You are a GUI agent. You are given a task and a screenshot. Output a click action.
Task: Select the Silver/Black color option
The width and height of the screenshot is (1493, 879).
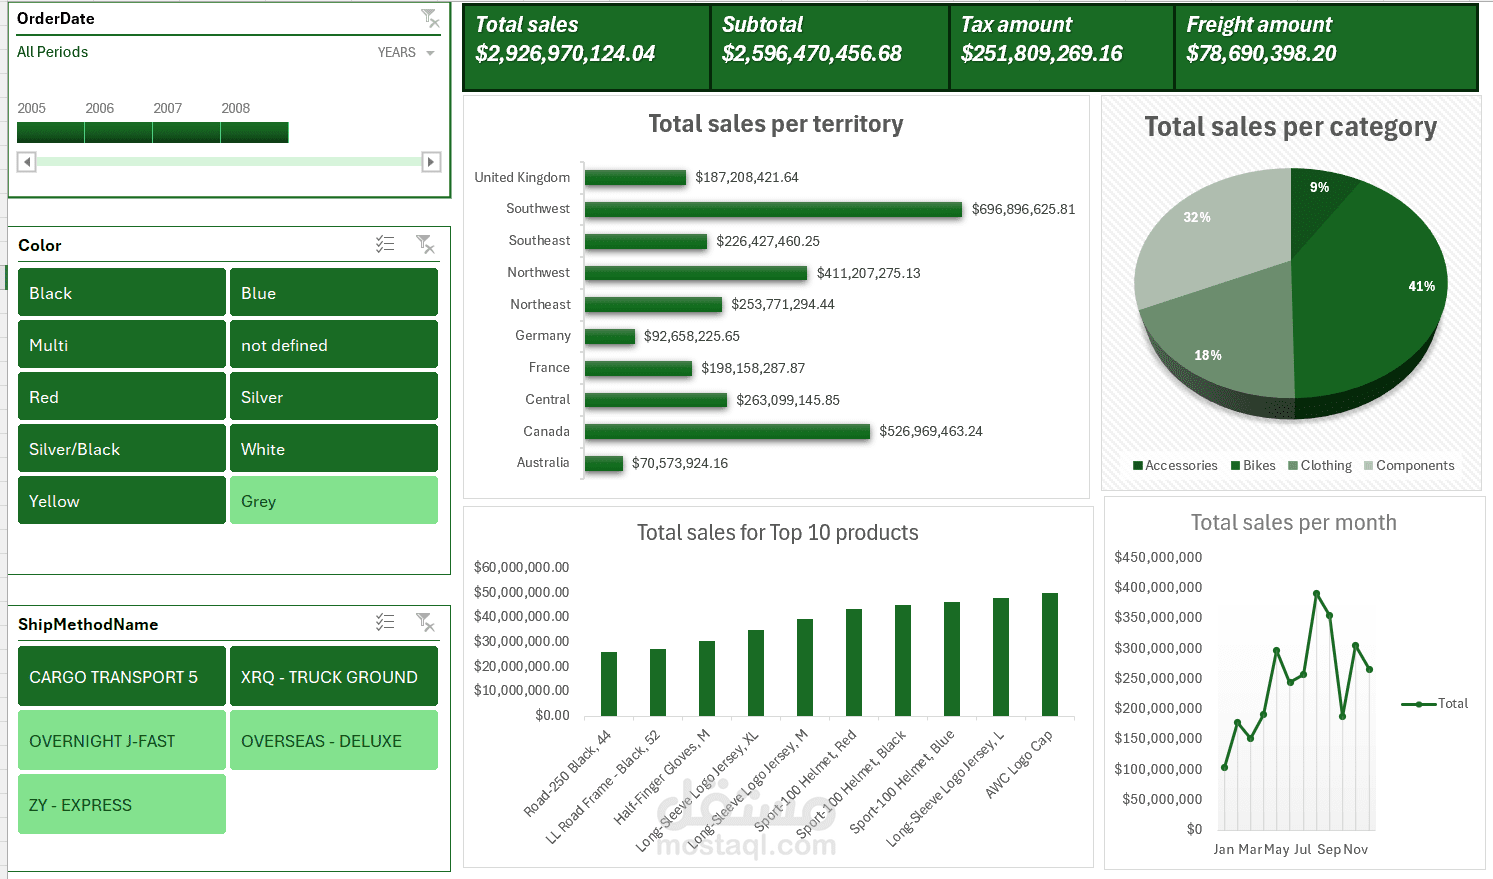click(121, 448)
